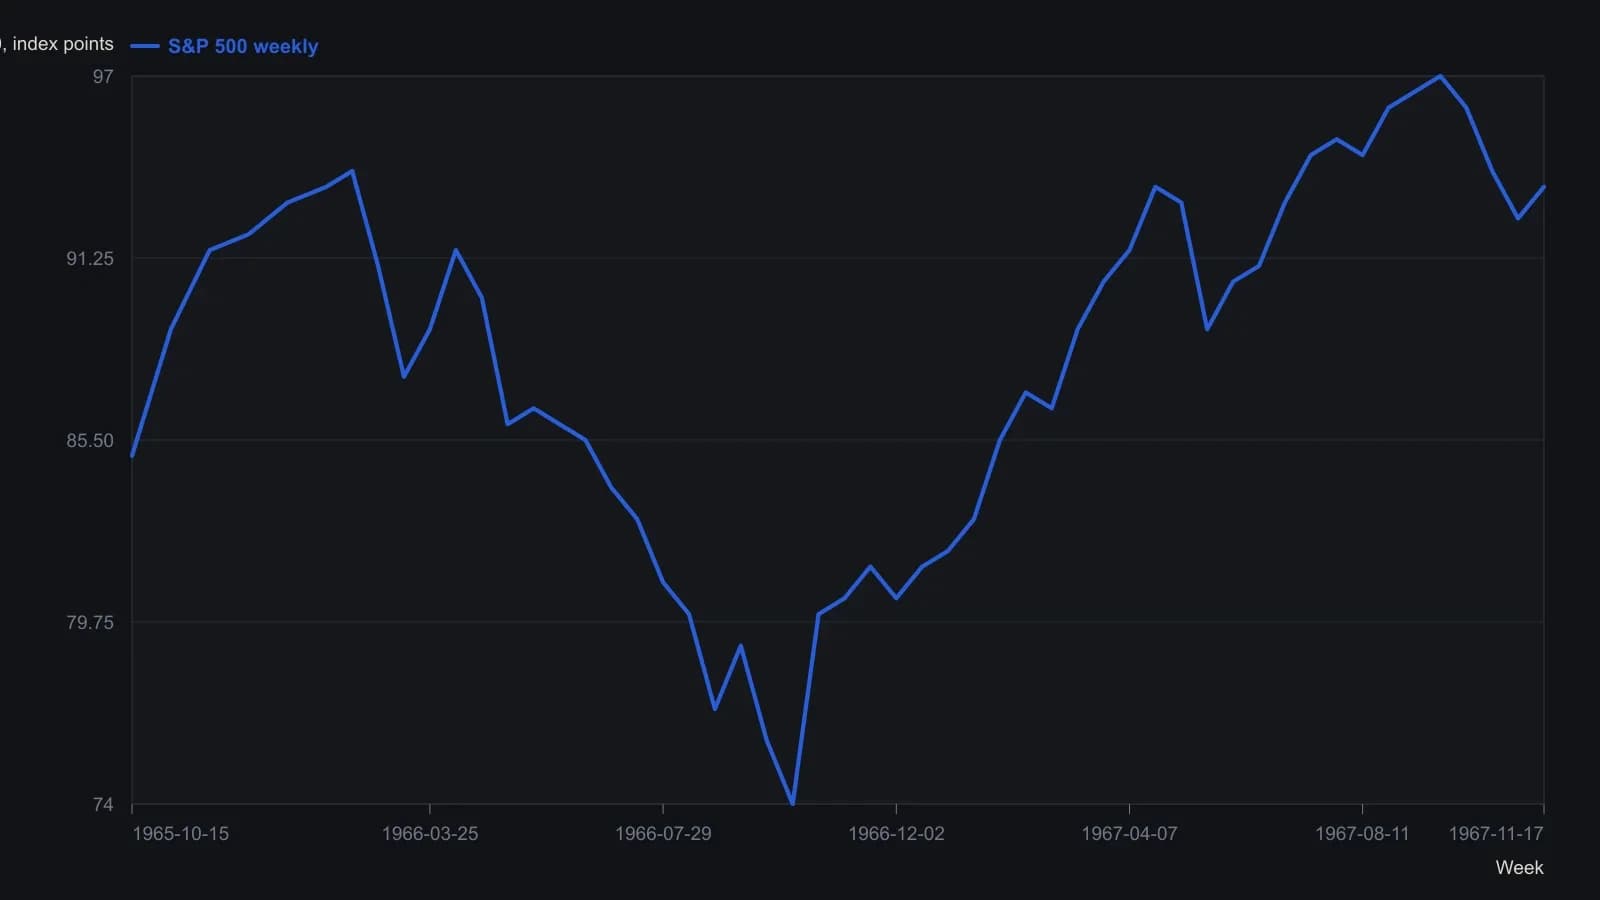Click the 1967-08-11 date label
The height and width of the screenshot is (900, 1600).
(x=1362, y=834)
